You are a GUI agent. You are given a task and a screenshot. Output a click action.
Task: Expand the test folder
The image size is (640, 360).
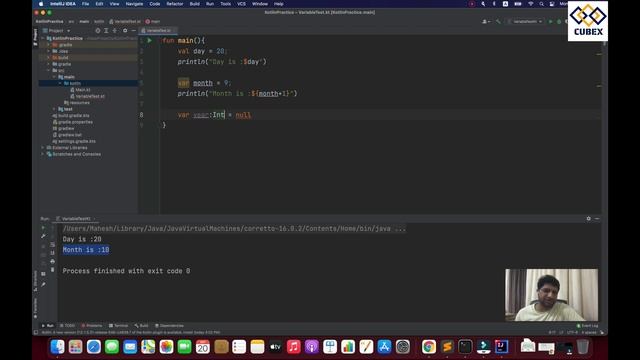[54, 109]
